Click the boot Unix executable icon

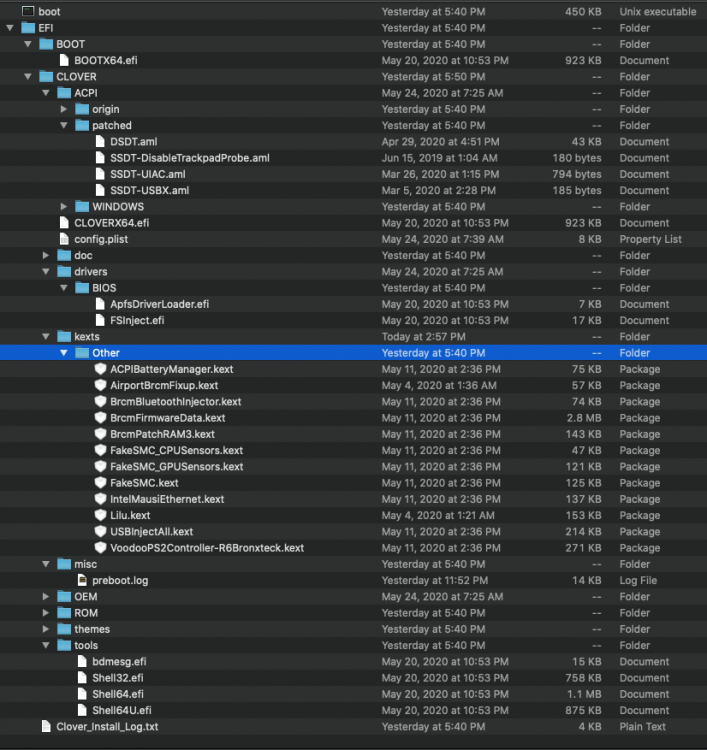[x=28, y=11]
